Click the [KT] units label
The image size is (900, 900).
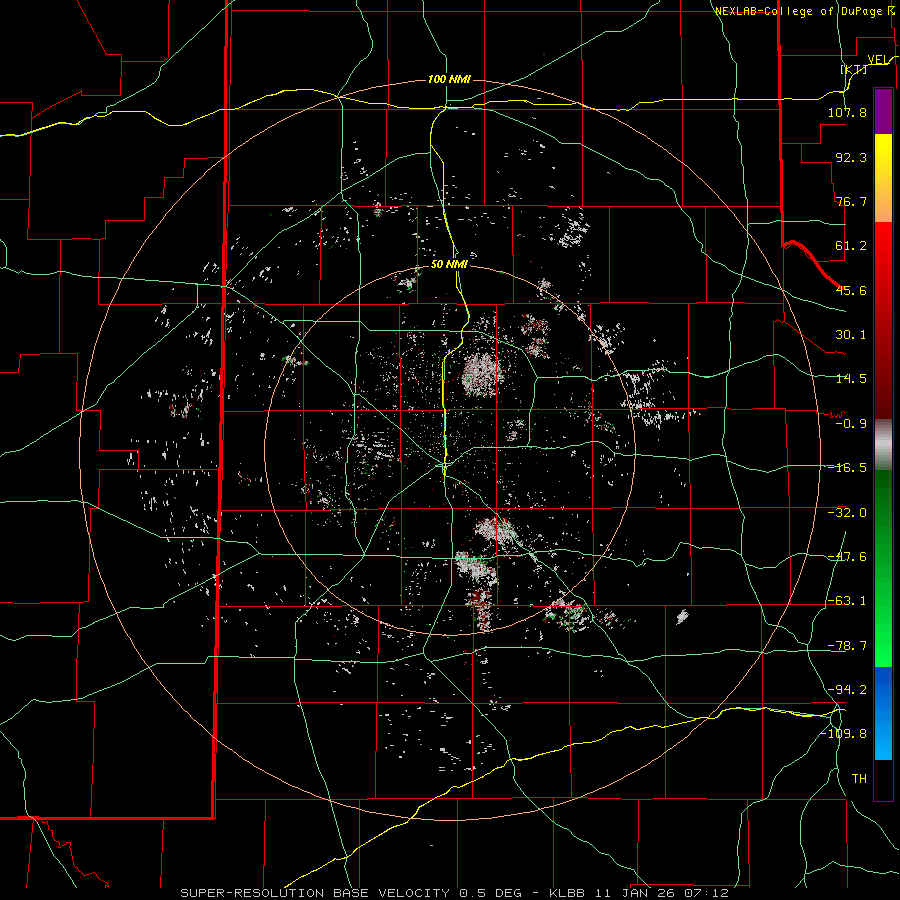tap(854, 69)
